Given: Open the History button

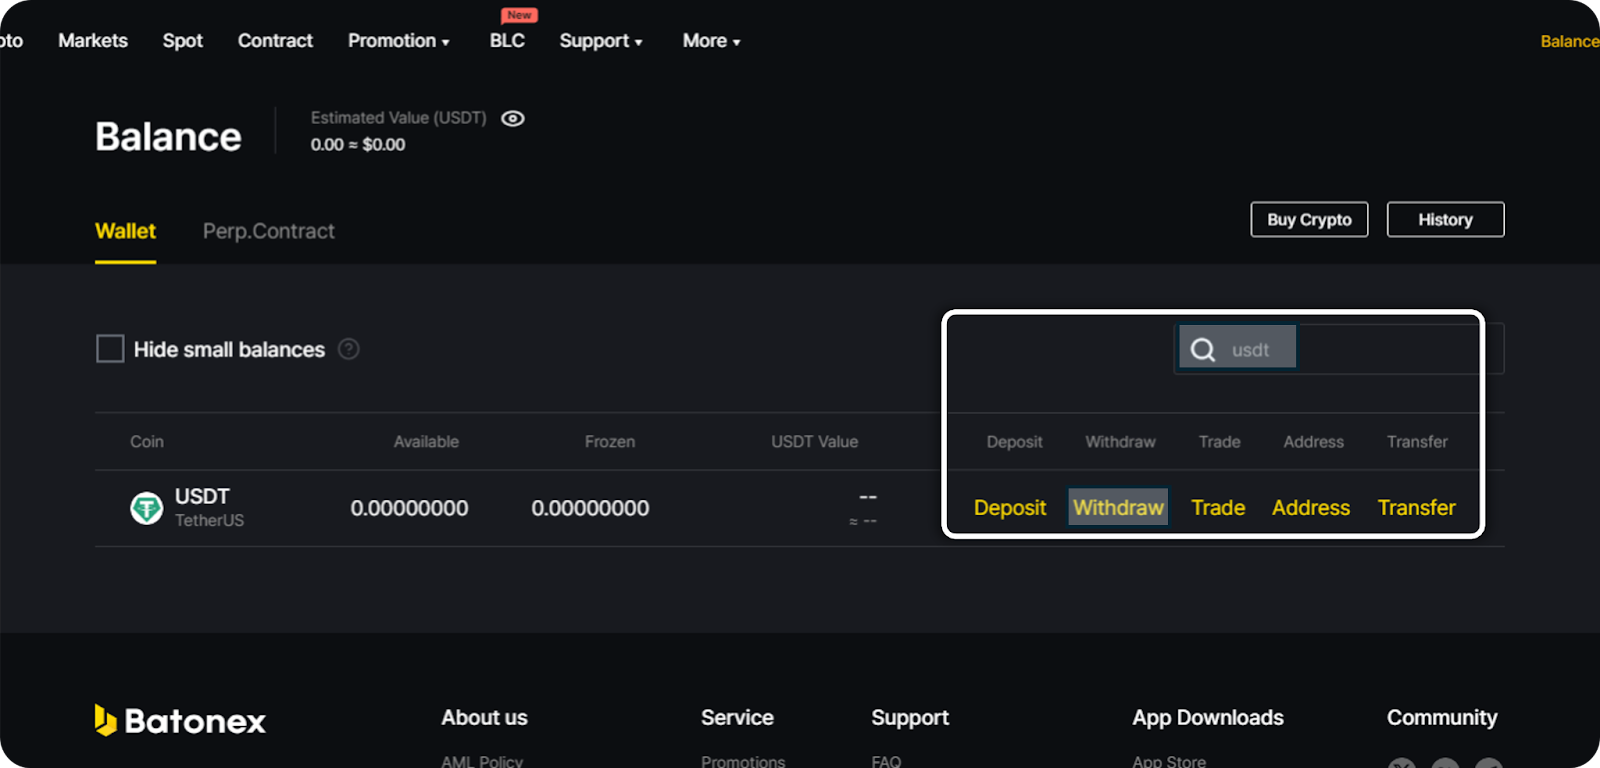Looking at the screenshot, I should pos(1445,219).
